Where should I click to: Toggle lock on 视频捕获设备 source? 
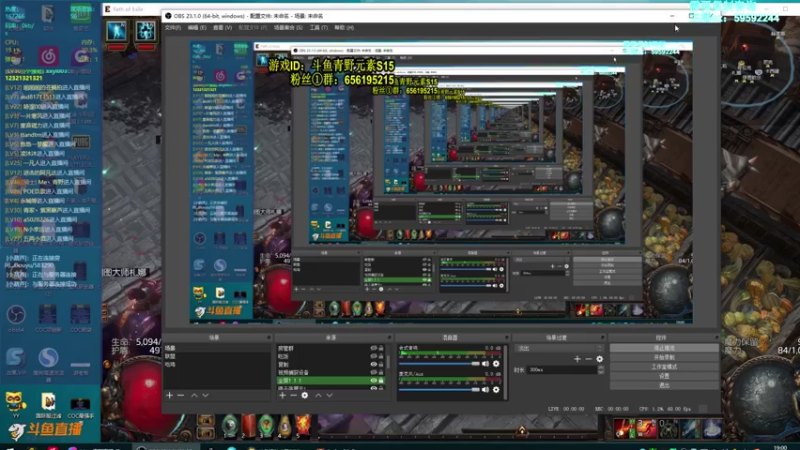[x=381, y=372]
